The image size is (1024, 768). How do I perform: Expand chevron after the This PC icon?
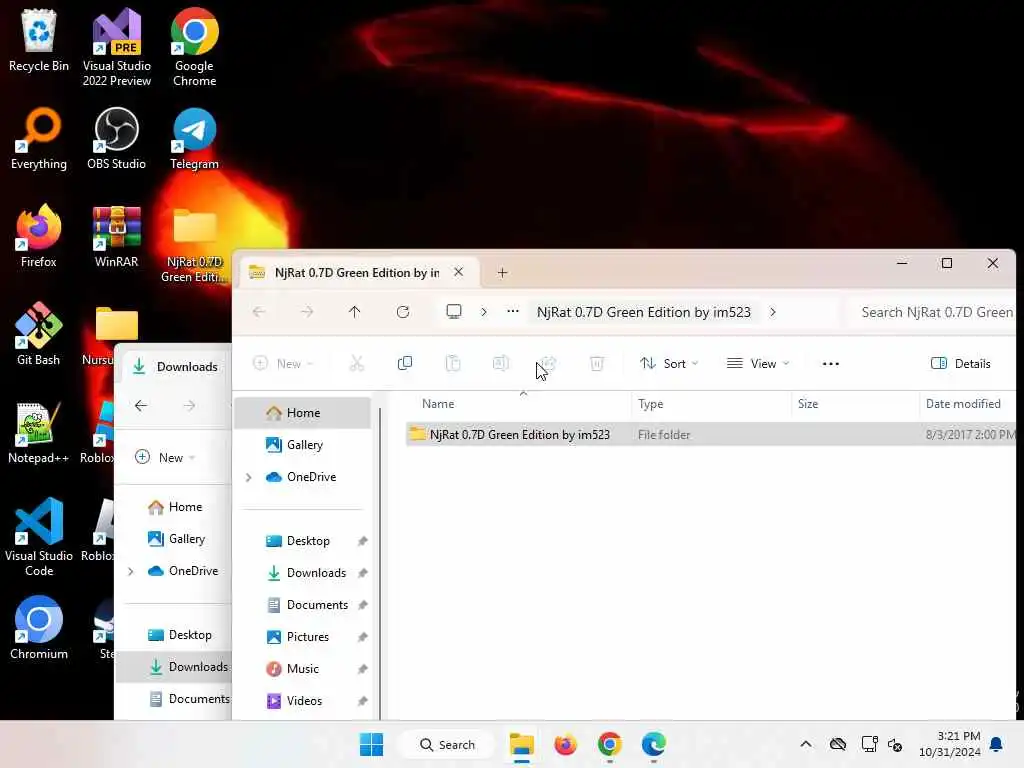[484, 312]
